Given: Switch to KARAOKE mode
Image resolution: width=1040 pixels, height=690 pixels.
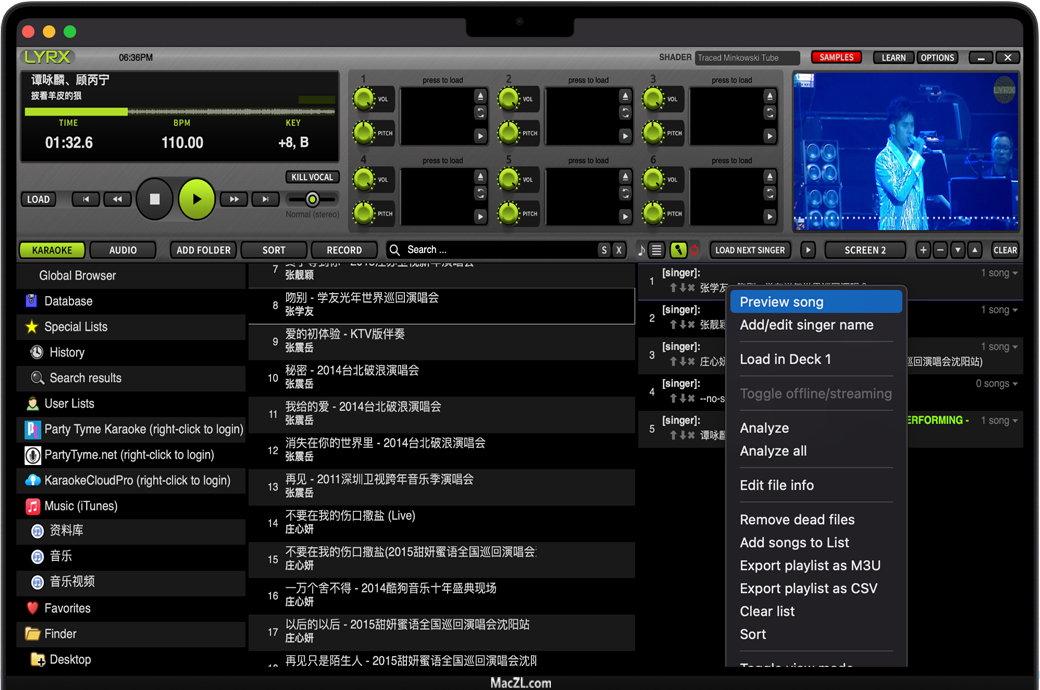Looking at the screenshot, I should [52, 250].
